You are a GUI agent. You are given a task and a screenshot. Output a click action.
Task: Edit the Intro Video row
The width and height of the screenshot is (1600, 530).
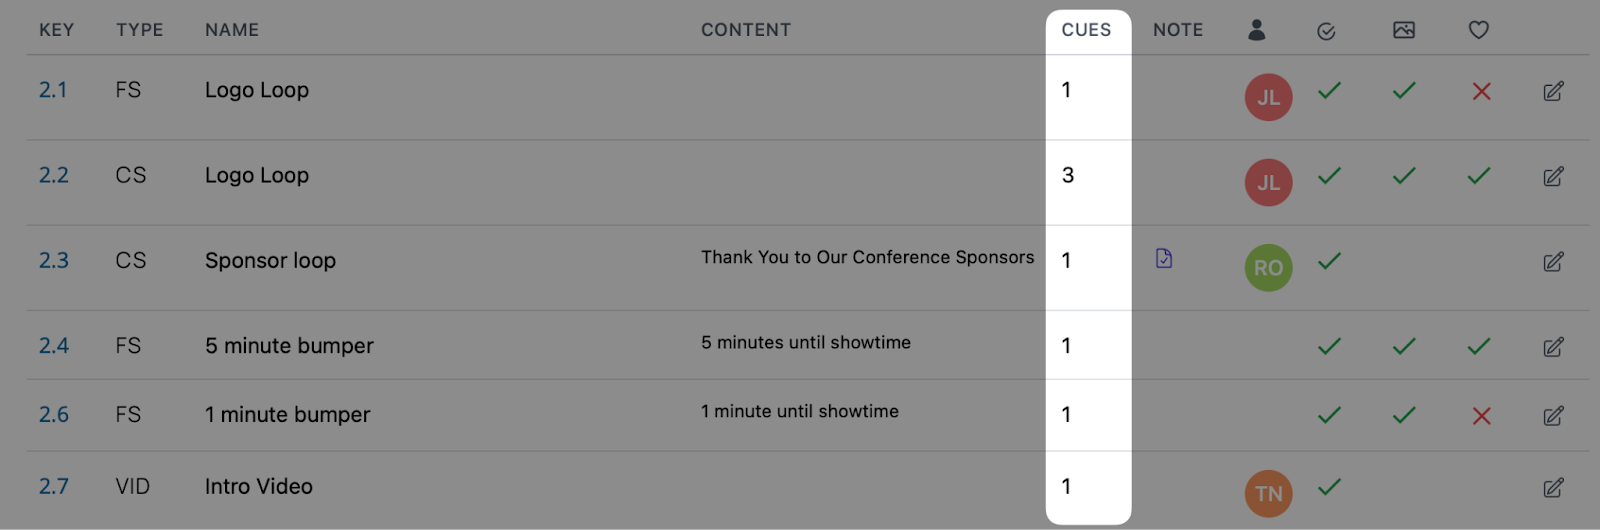point(1553,488)
